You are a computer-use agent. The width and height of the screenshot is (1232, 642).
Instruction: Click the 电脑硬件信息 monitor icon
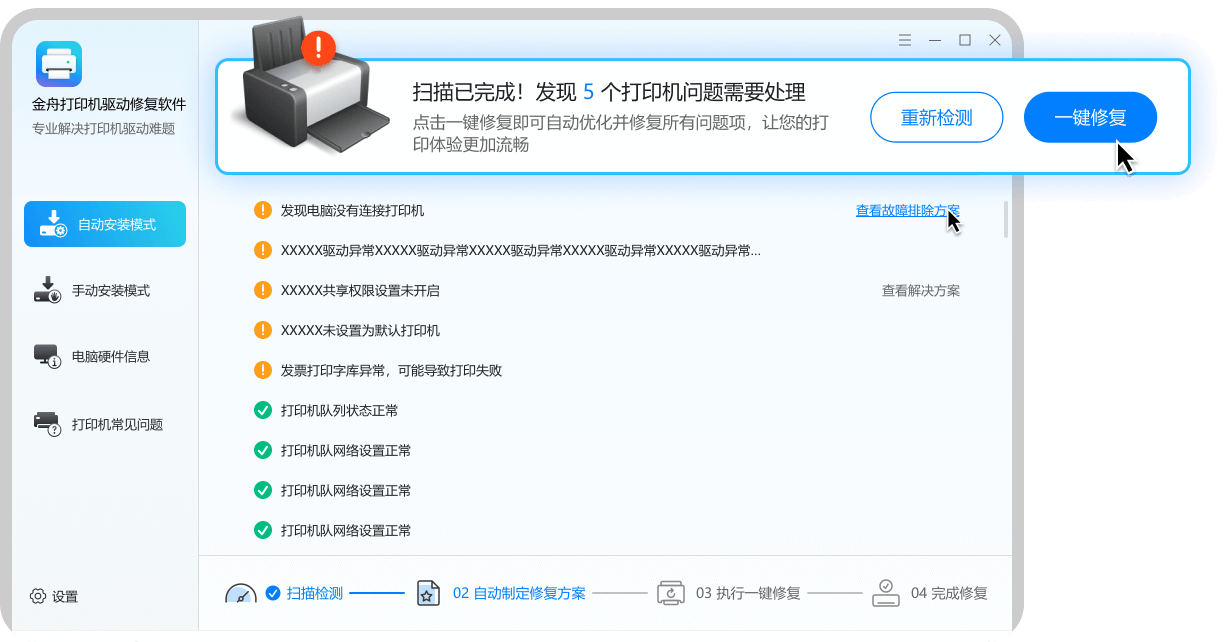click(47, 357)
